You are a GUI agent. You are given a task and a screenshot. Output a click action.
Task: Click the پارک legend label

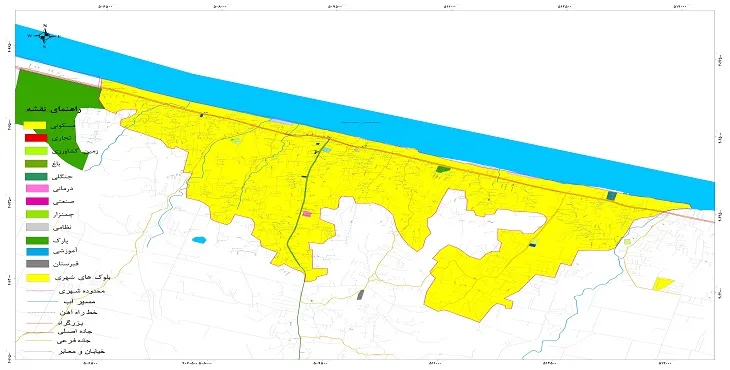[61, 241]
